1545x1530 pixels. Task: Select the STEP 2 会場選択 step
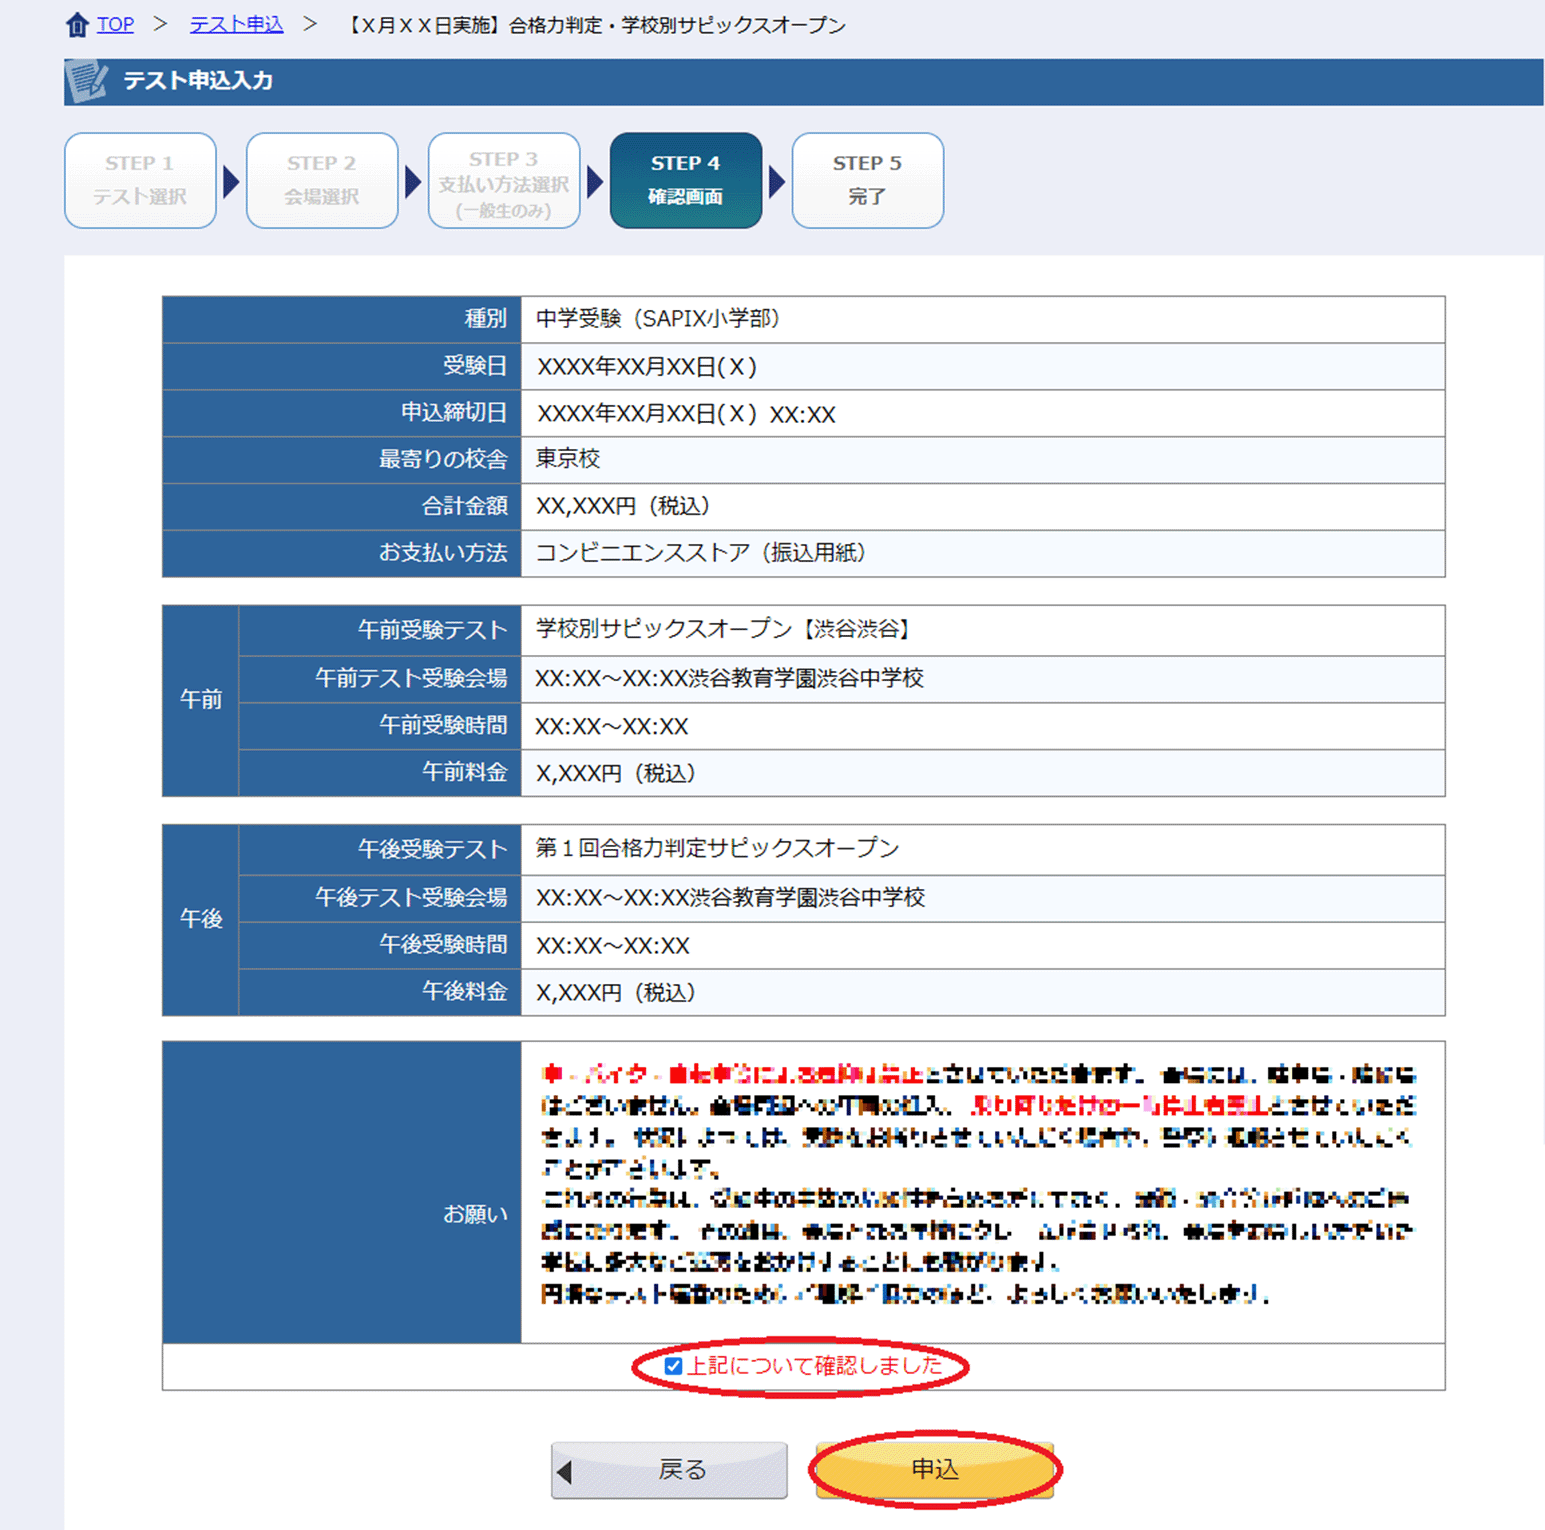pos(322,180)
